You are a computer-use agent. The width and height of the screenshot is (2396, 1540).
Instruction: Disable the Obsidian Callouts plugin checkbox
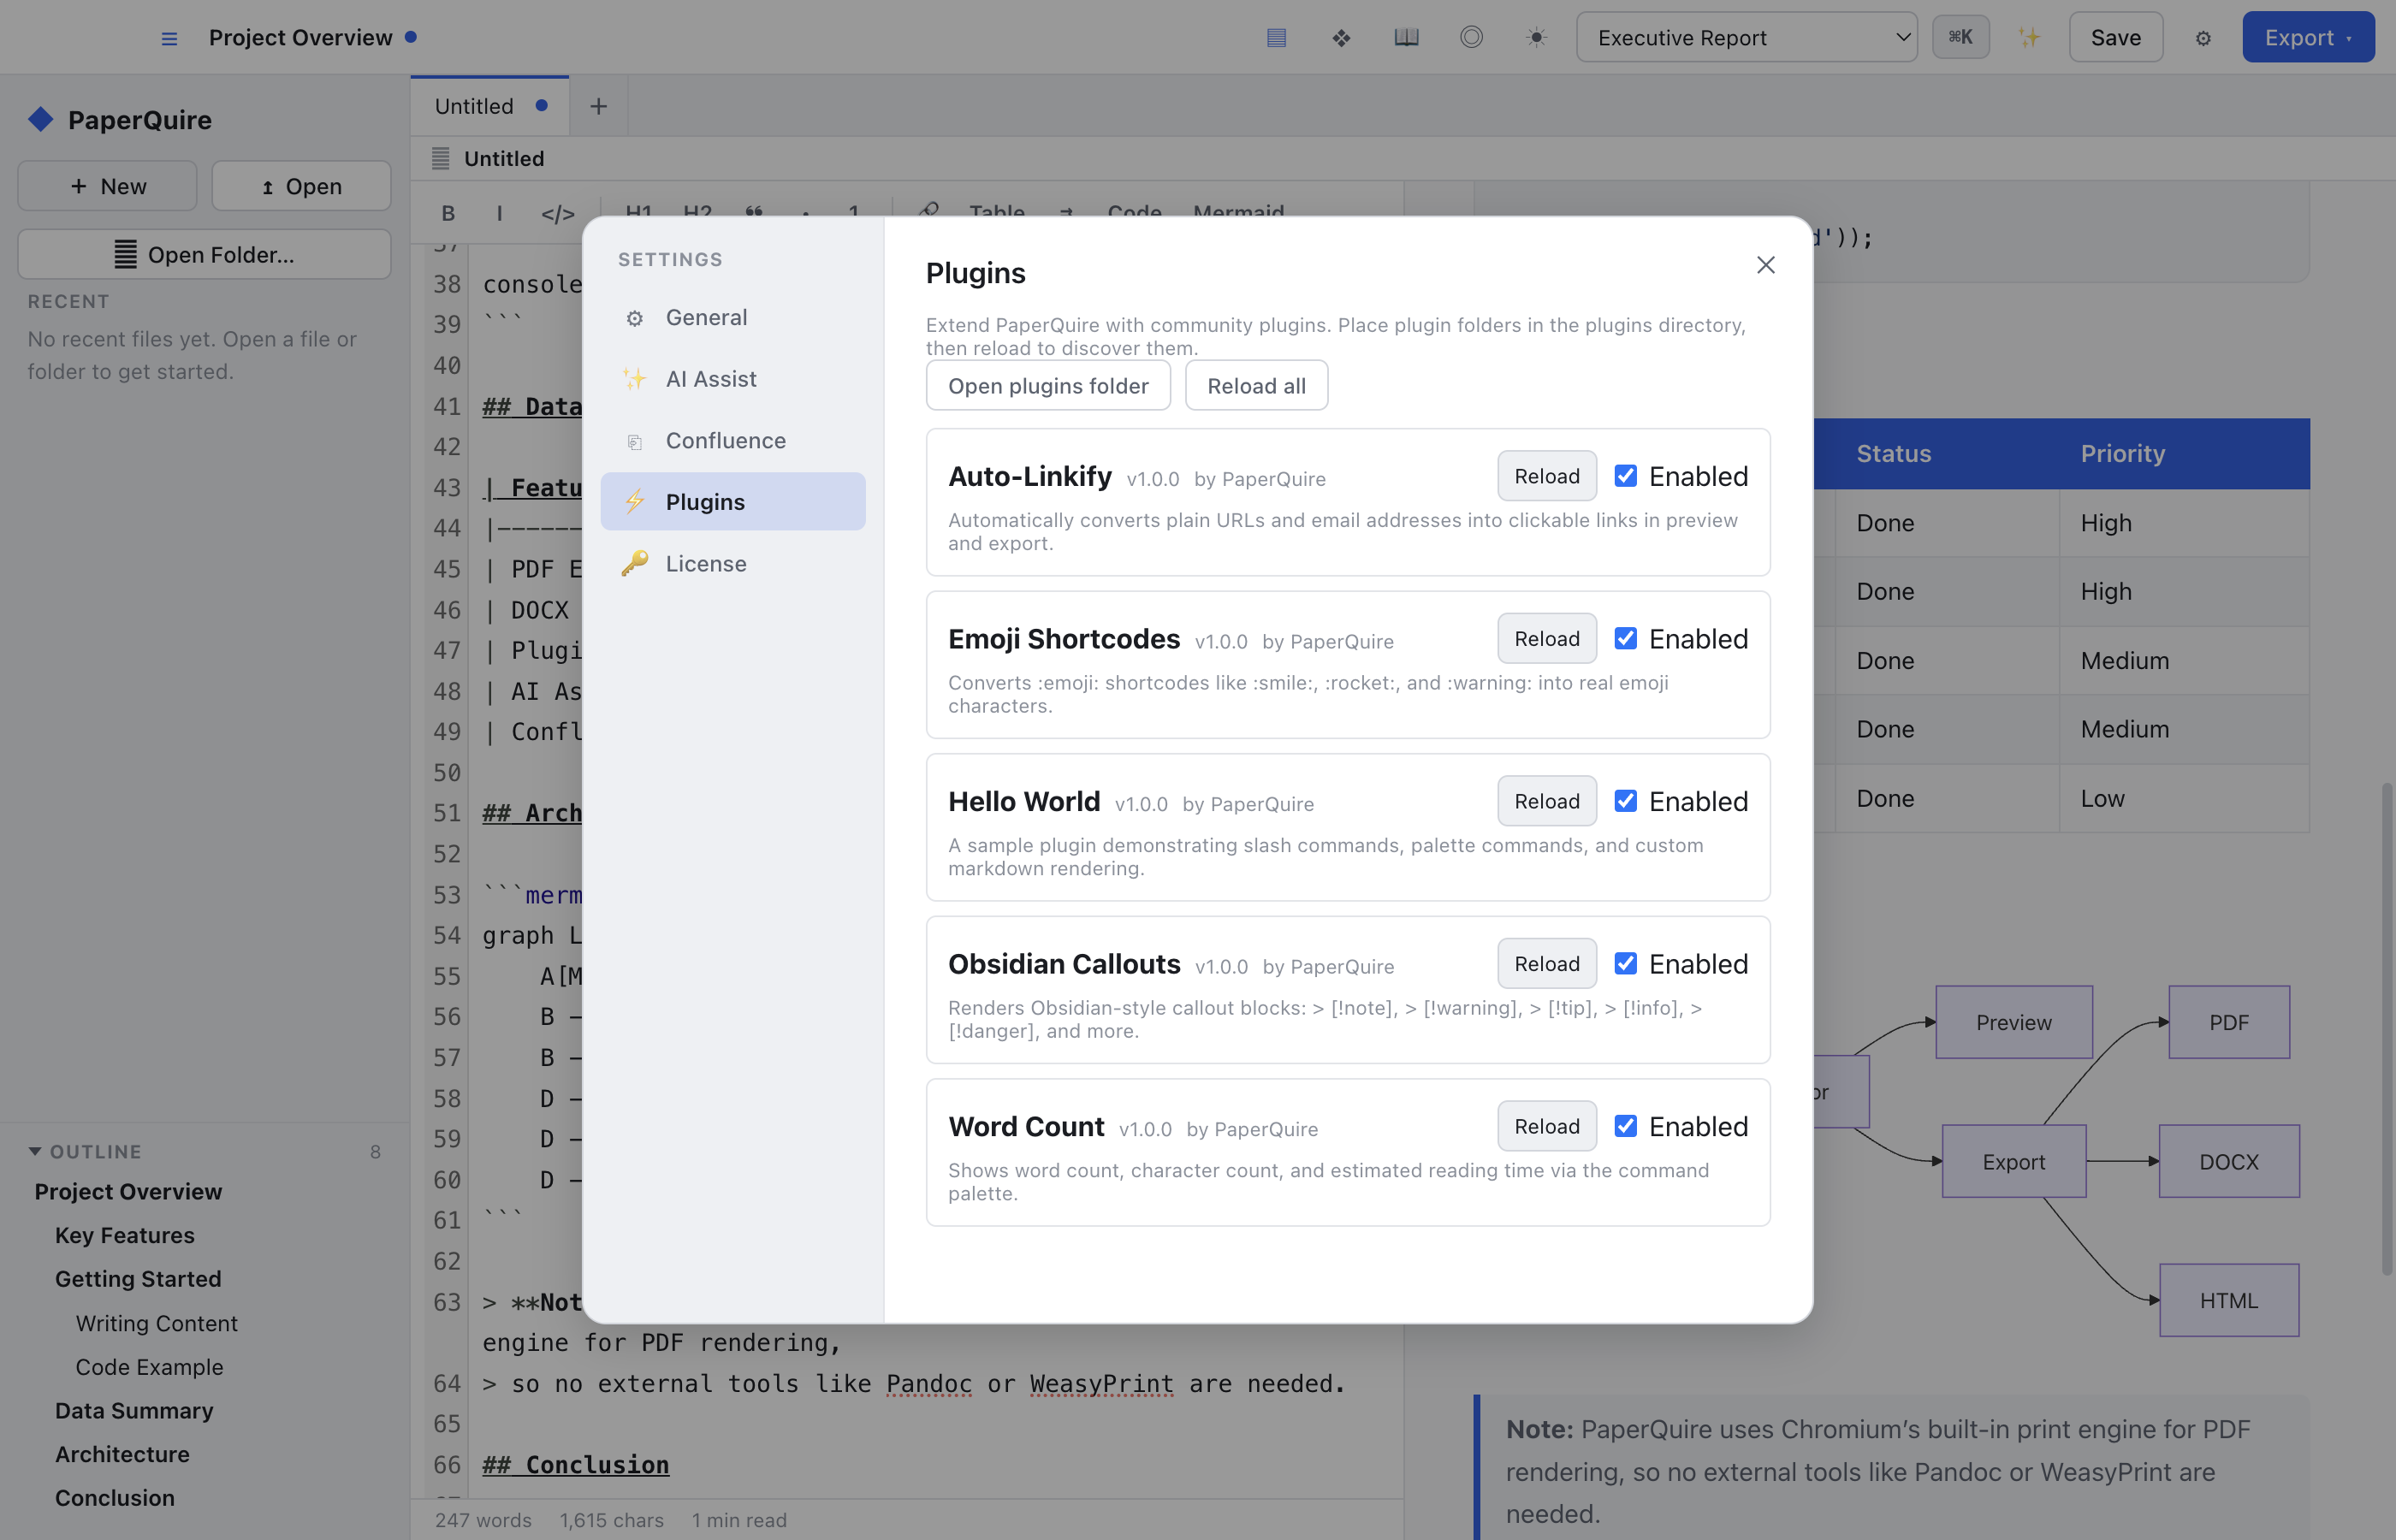click(x=1625, y=963)
